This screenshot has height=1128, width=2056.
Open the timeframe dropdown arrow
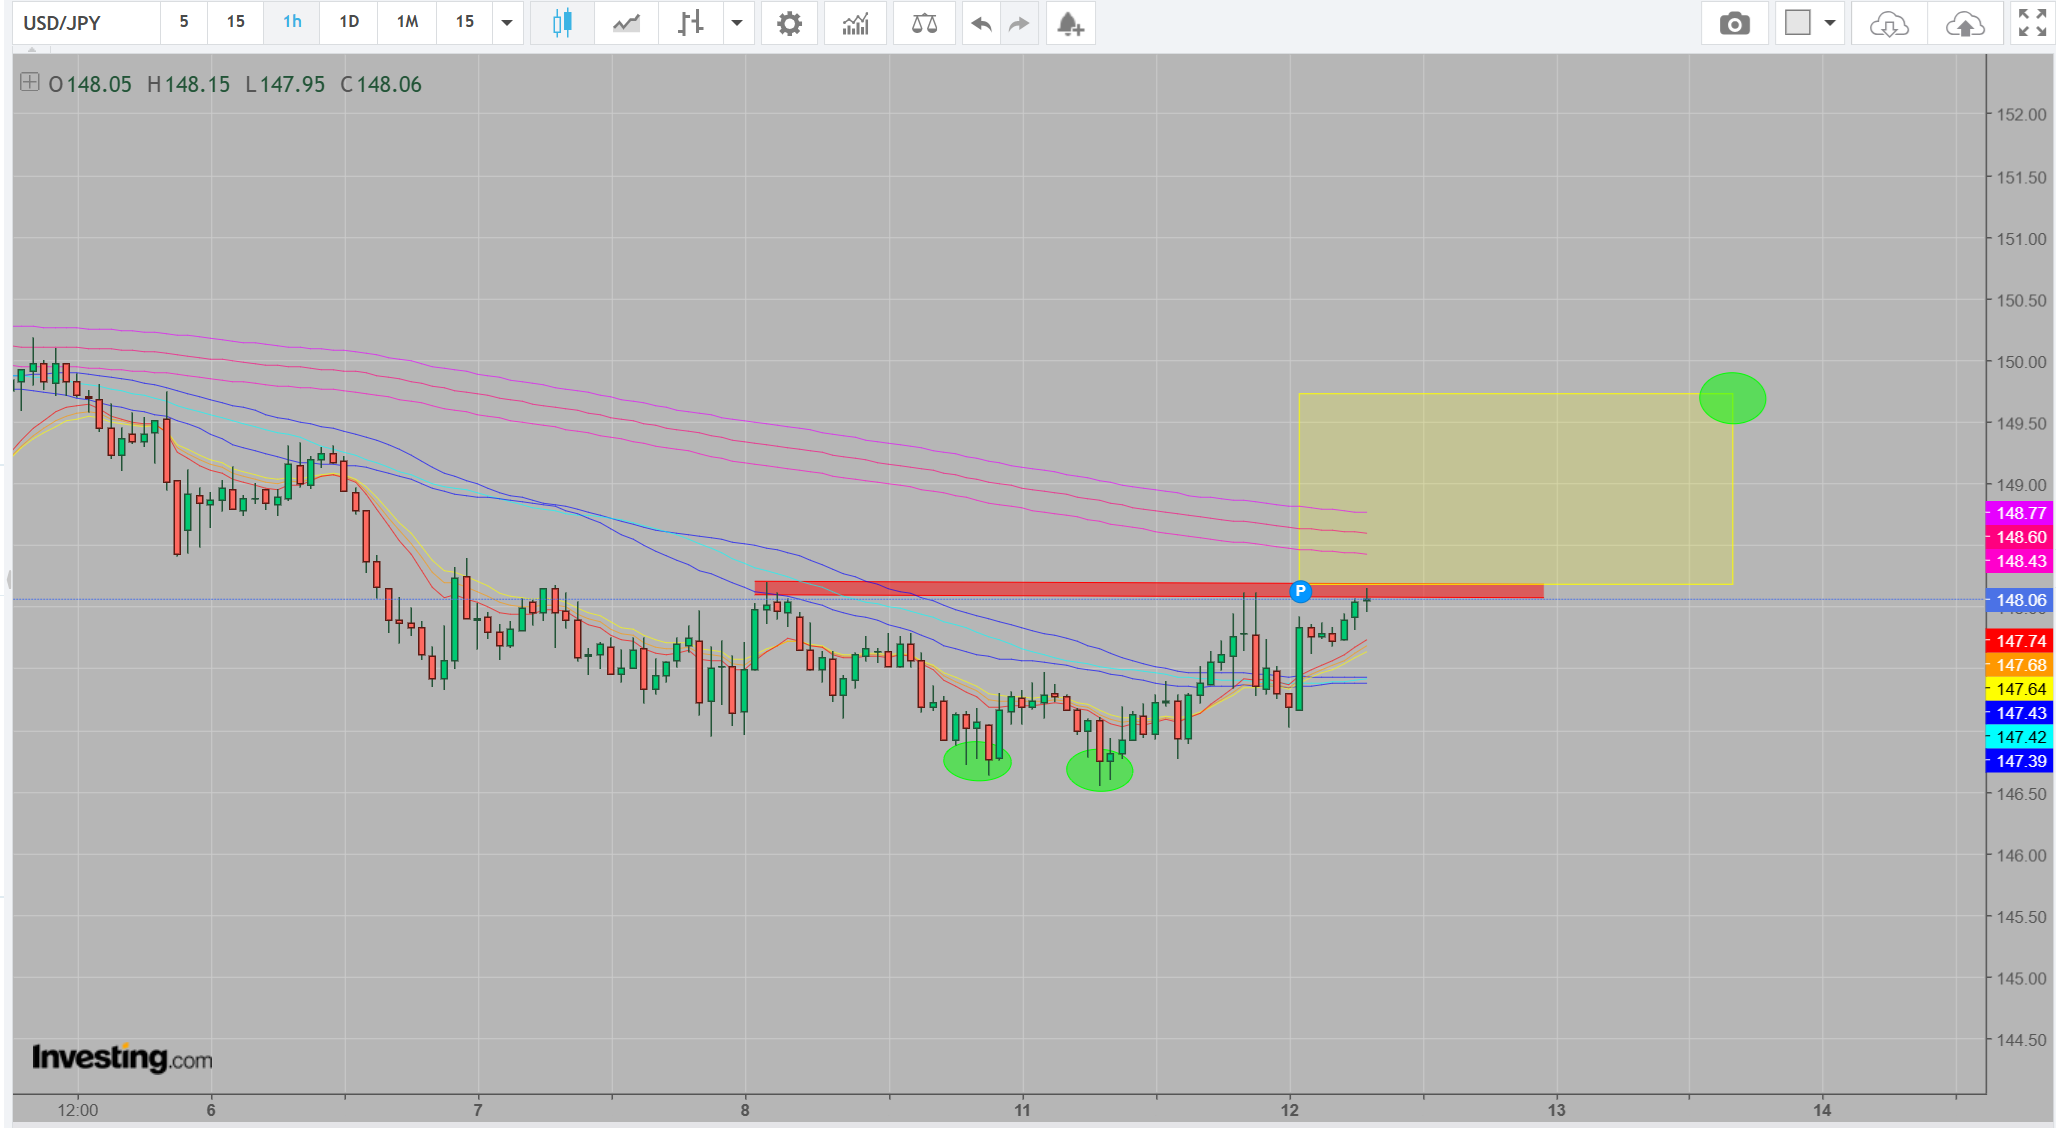[x=507, y=22]
